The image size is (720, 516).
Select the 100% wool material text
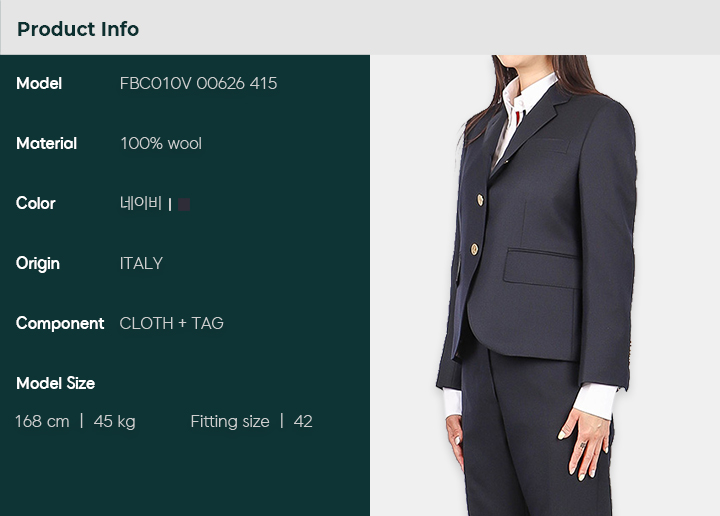[x=161, y=144]
